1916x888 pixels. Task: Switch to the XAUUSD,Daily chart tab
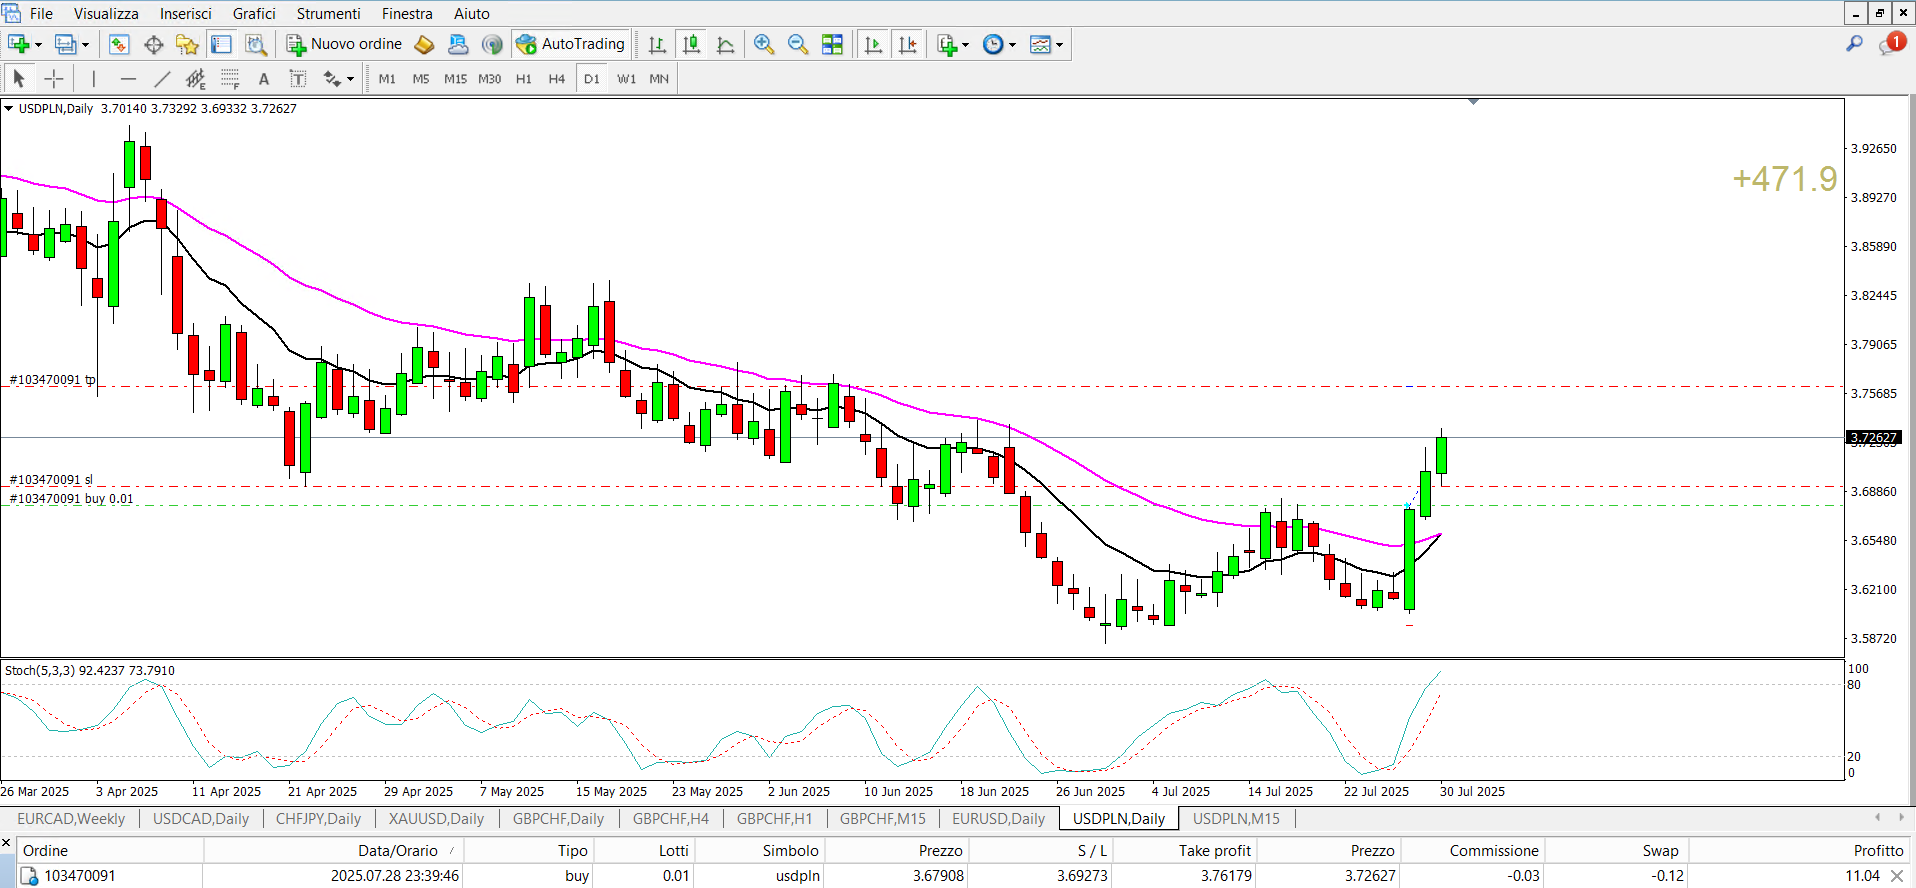tap(436, 818)
